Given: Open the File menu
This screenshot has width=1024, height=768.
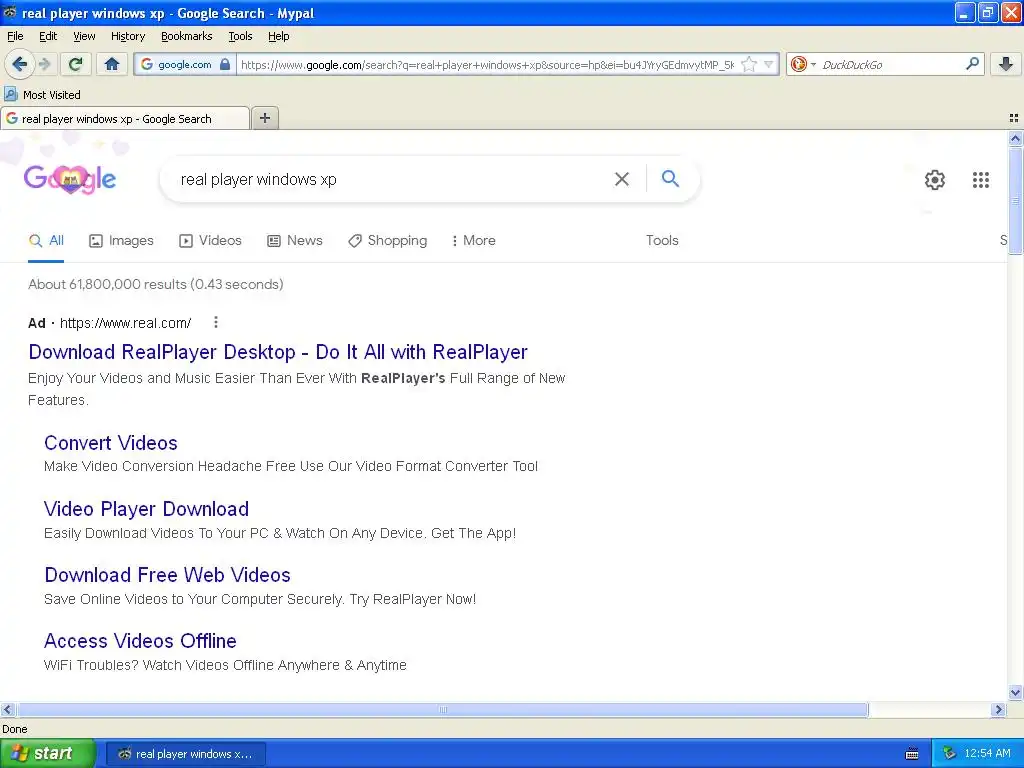Looking at the screenshot, I should click(15, 36).
